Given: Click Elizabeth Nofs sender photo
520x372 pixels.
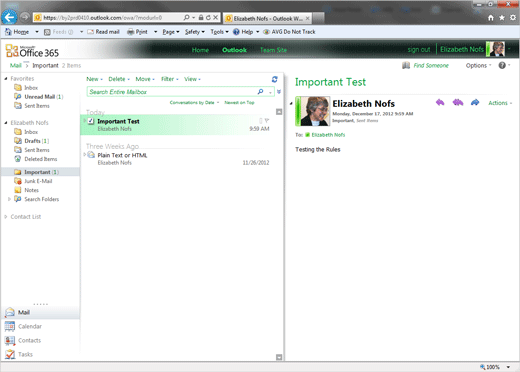Looking at the screenshot, I should pyautogui.click(x=315, y=111).
